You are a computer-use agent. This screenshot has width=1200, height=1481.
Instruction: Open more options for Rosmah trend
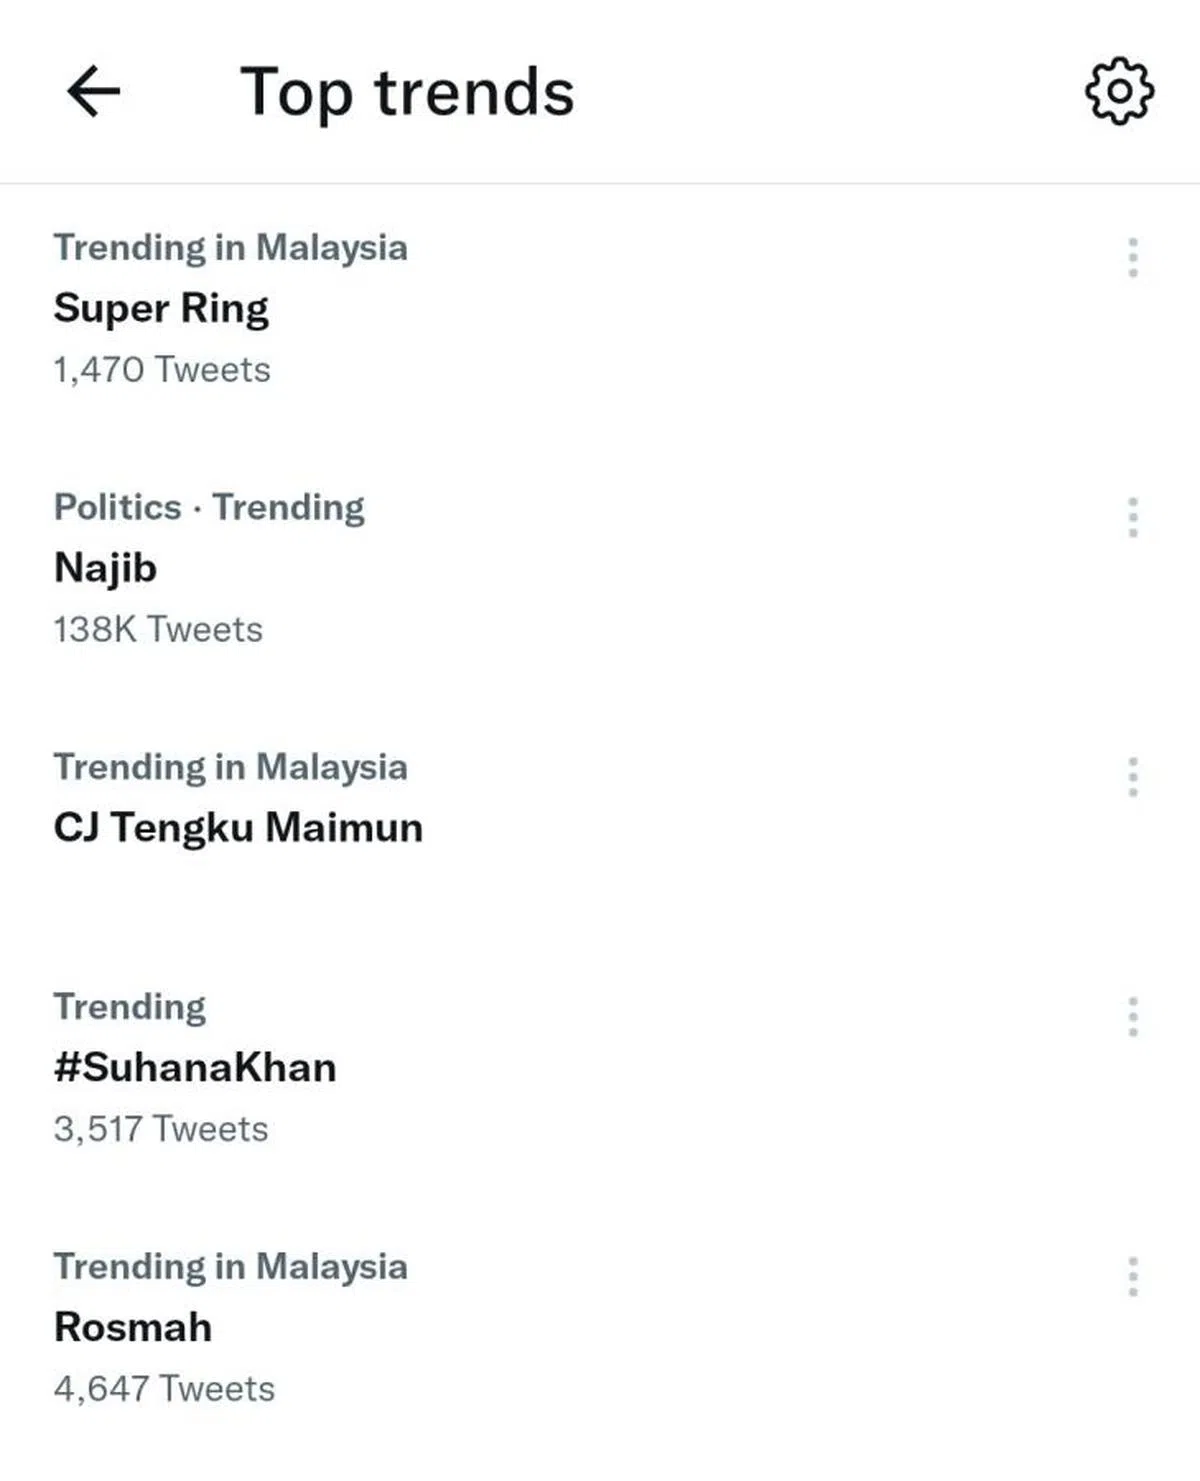pyautogui.click(x=1132, y=1277)
